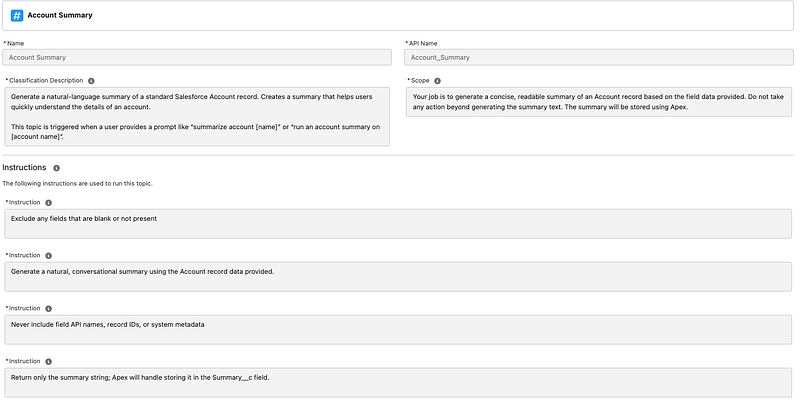Click the Scope info icon
Viewport: 800px width, 403px height.
tap(437, 81)
